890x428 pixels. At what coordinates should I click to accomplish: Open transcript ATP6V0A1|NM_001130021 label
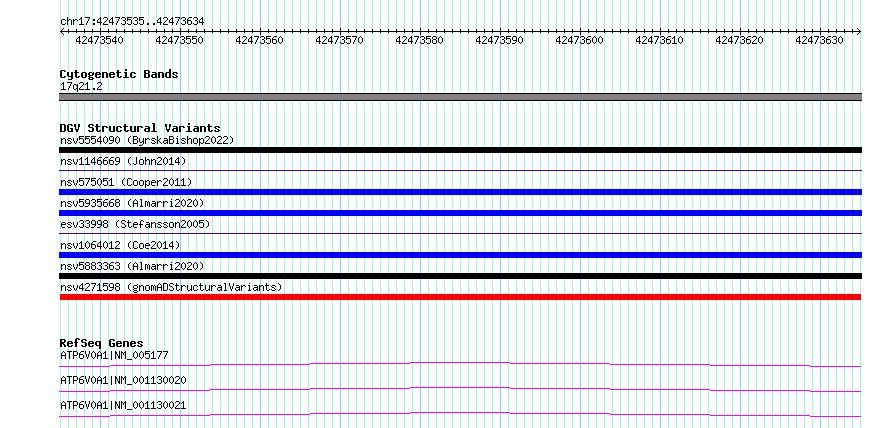[x=123, y=405]
